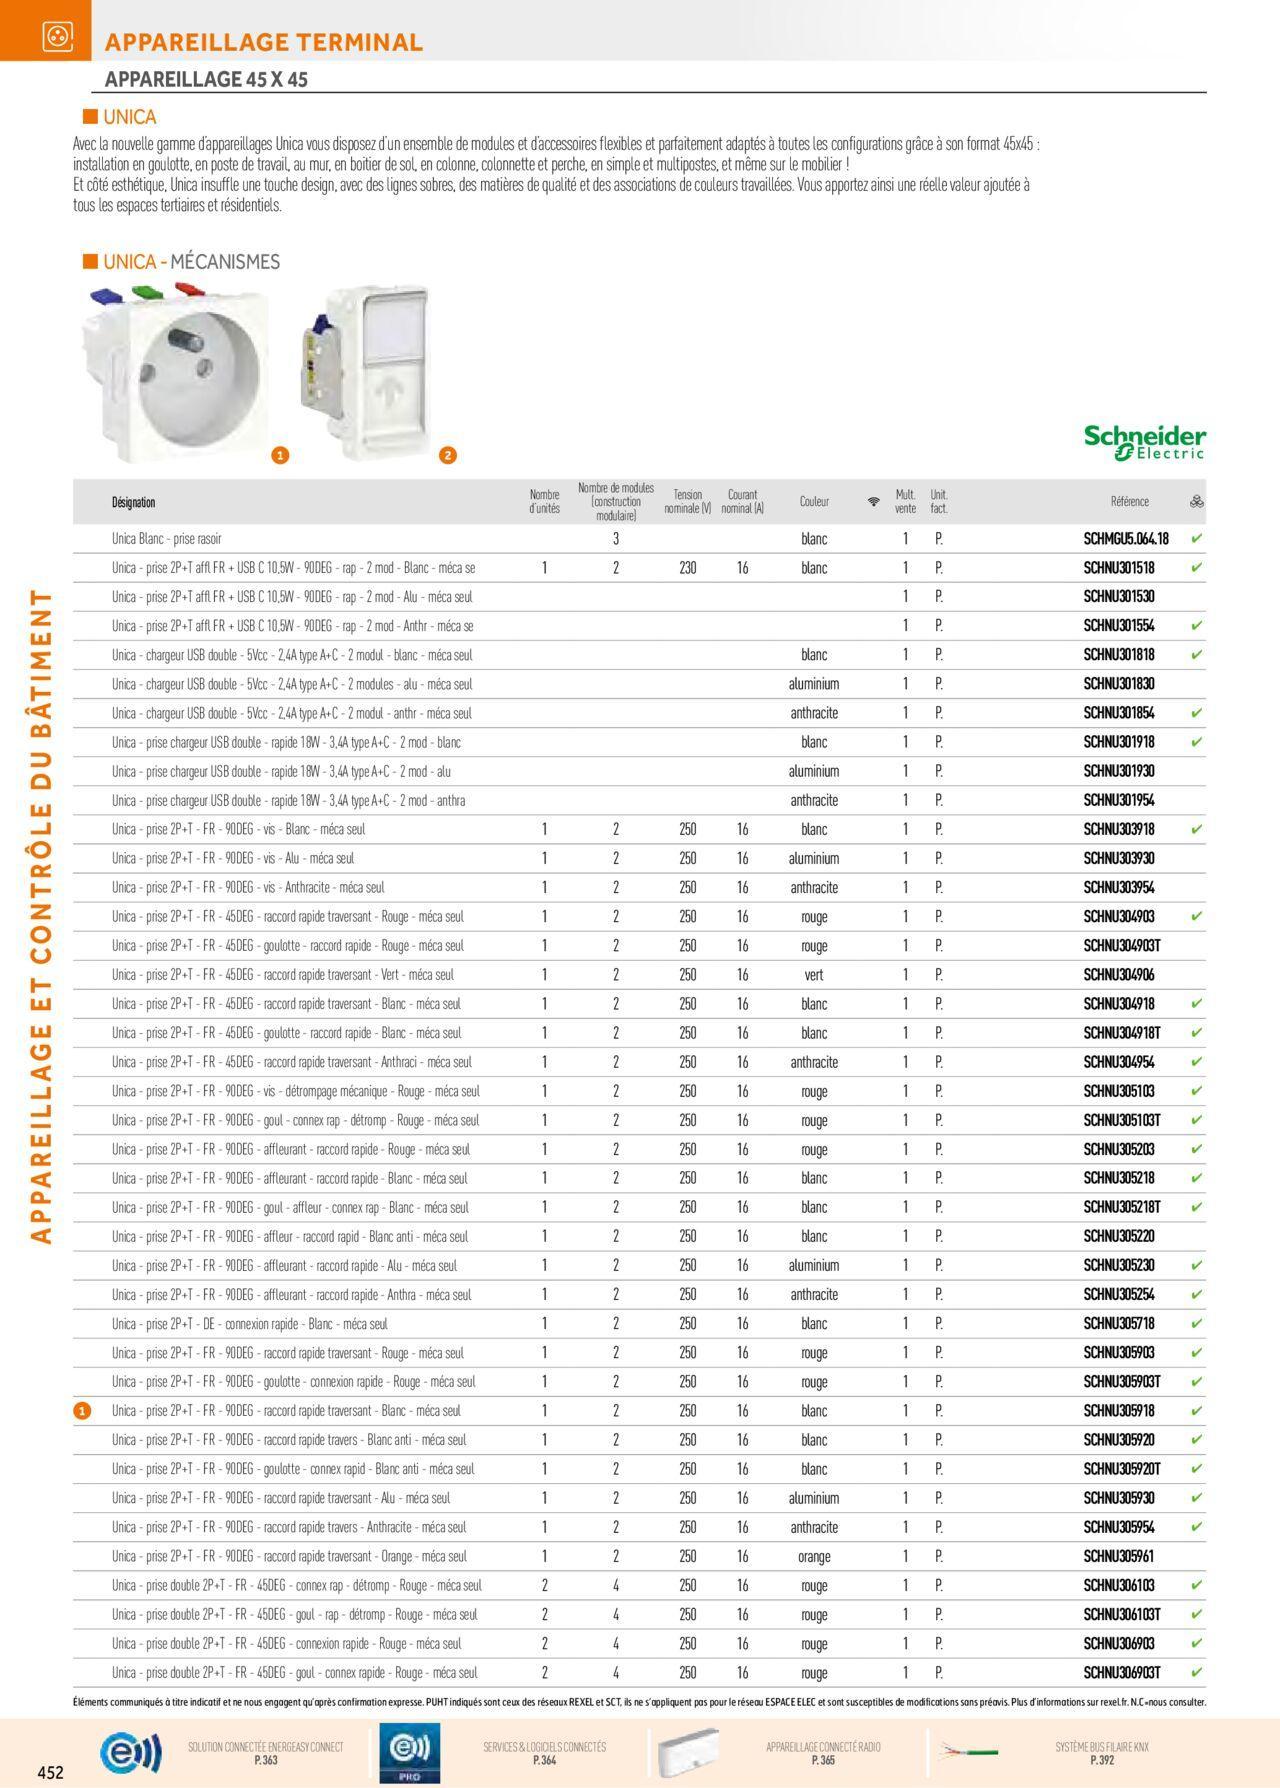Click the 230 voltage value in SCHNU301518 row

688,567
